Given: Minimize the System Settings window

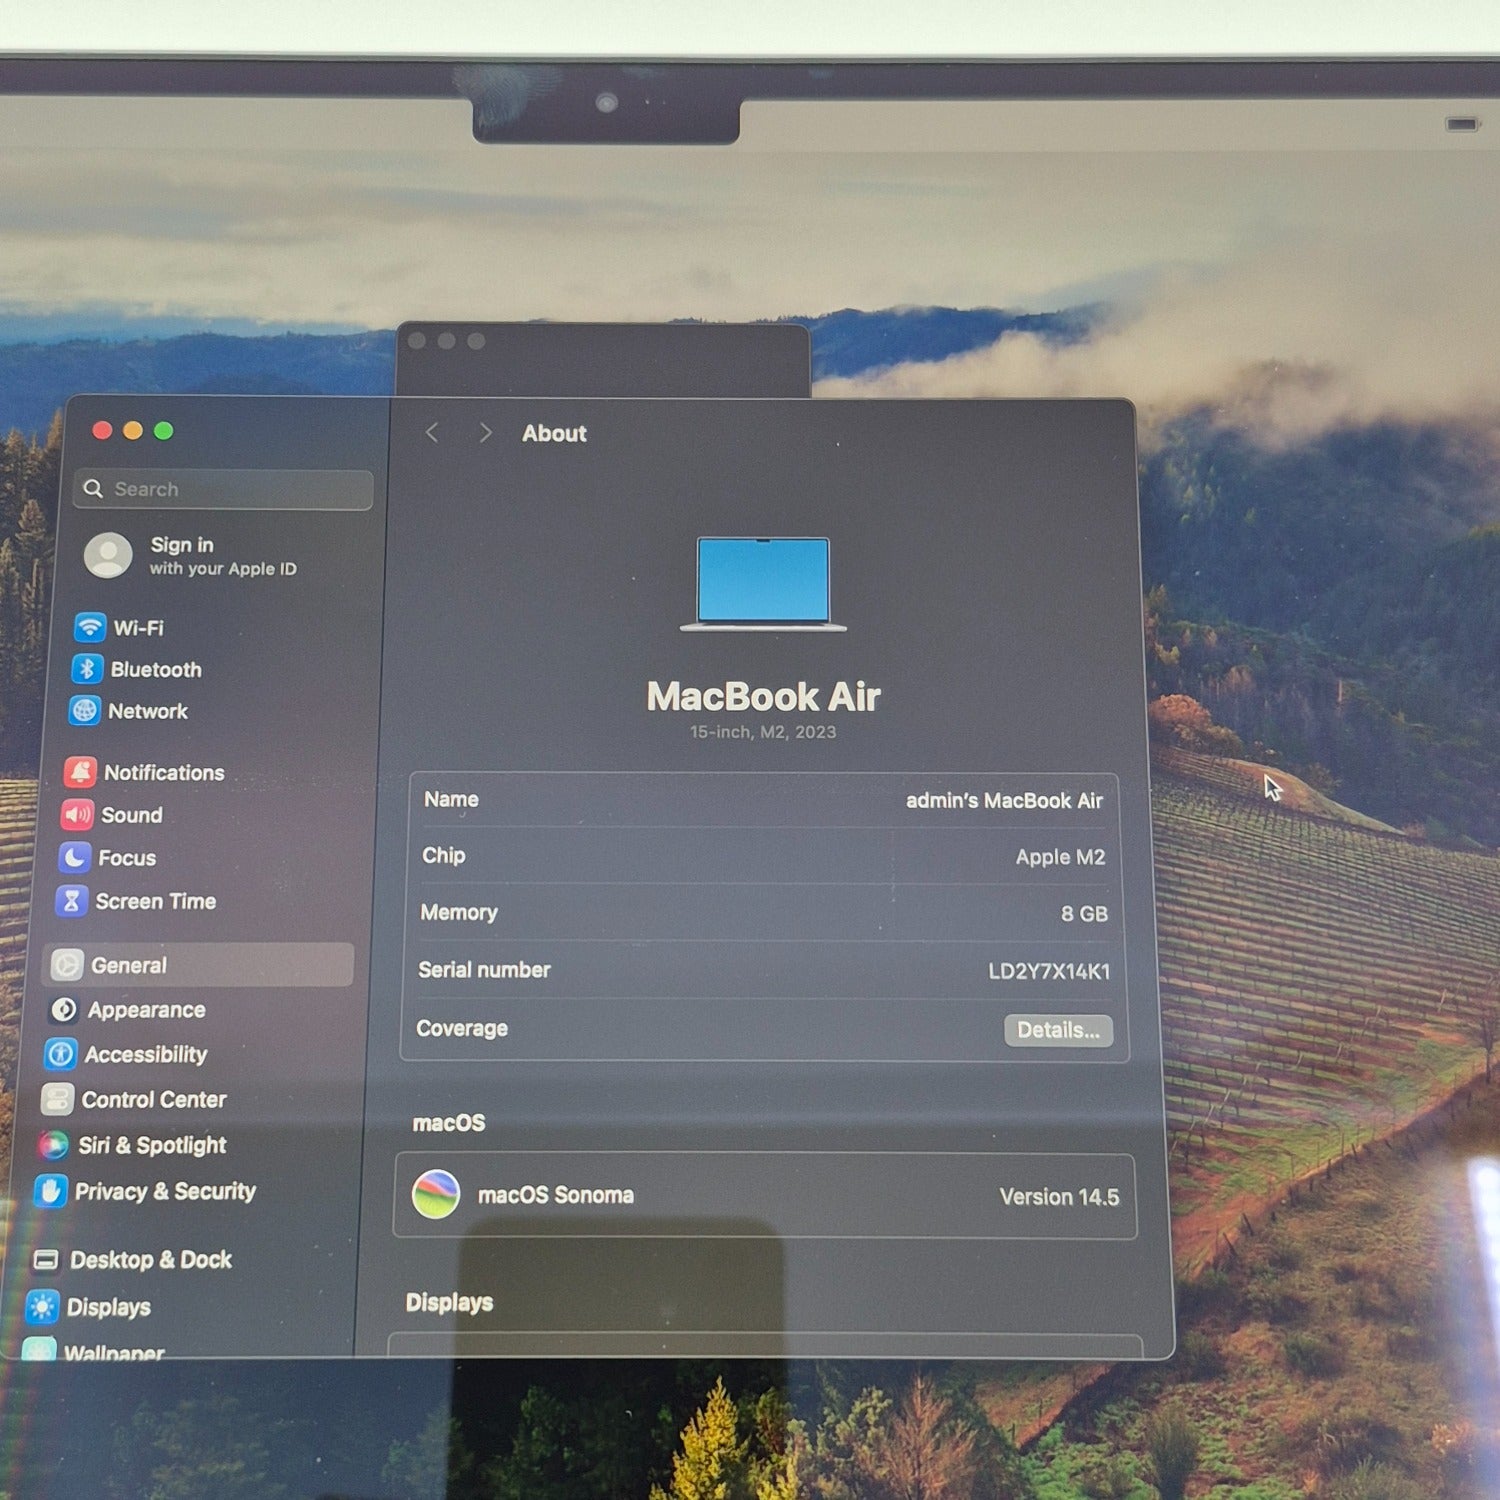Looking at the screenshot, I should pyautogui.click(x=133, y=430).
